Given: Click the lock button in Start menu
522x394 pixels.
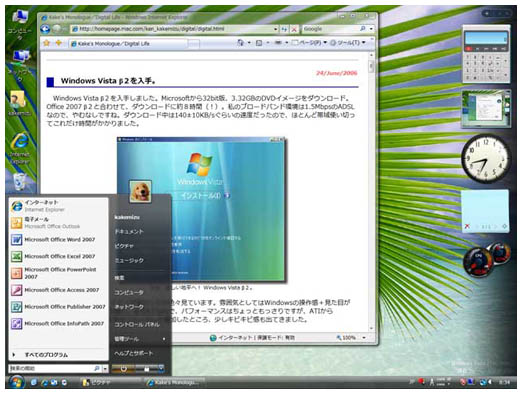Looking at the screenshot, I should (147, 369).
